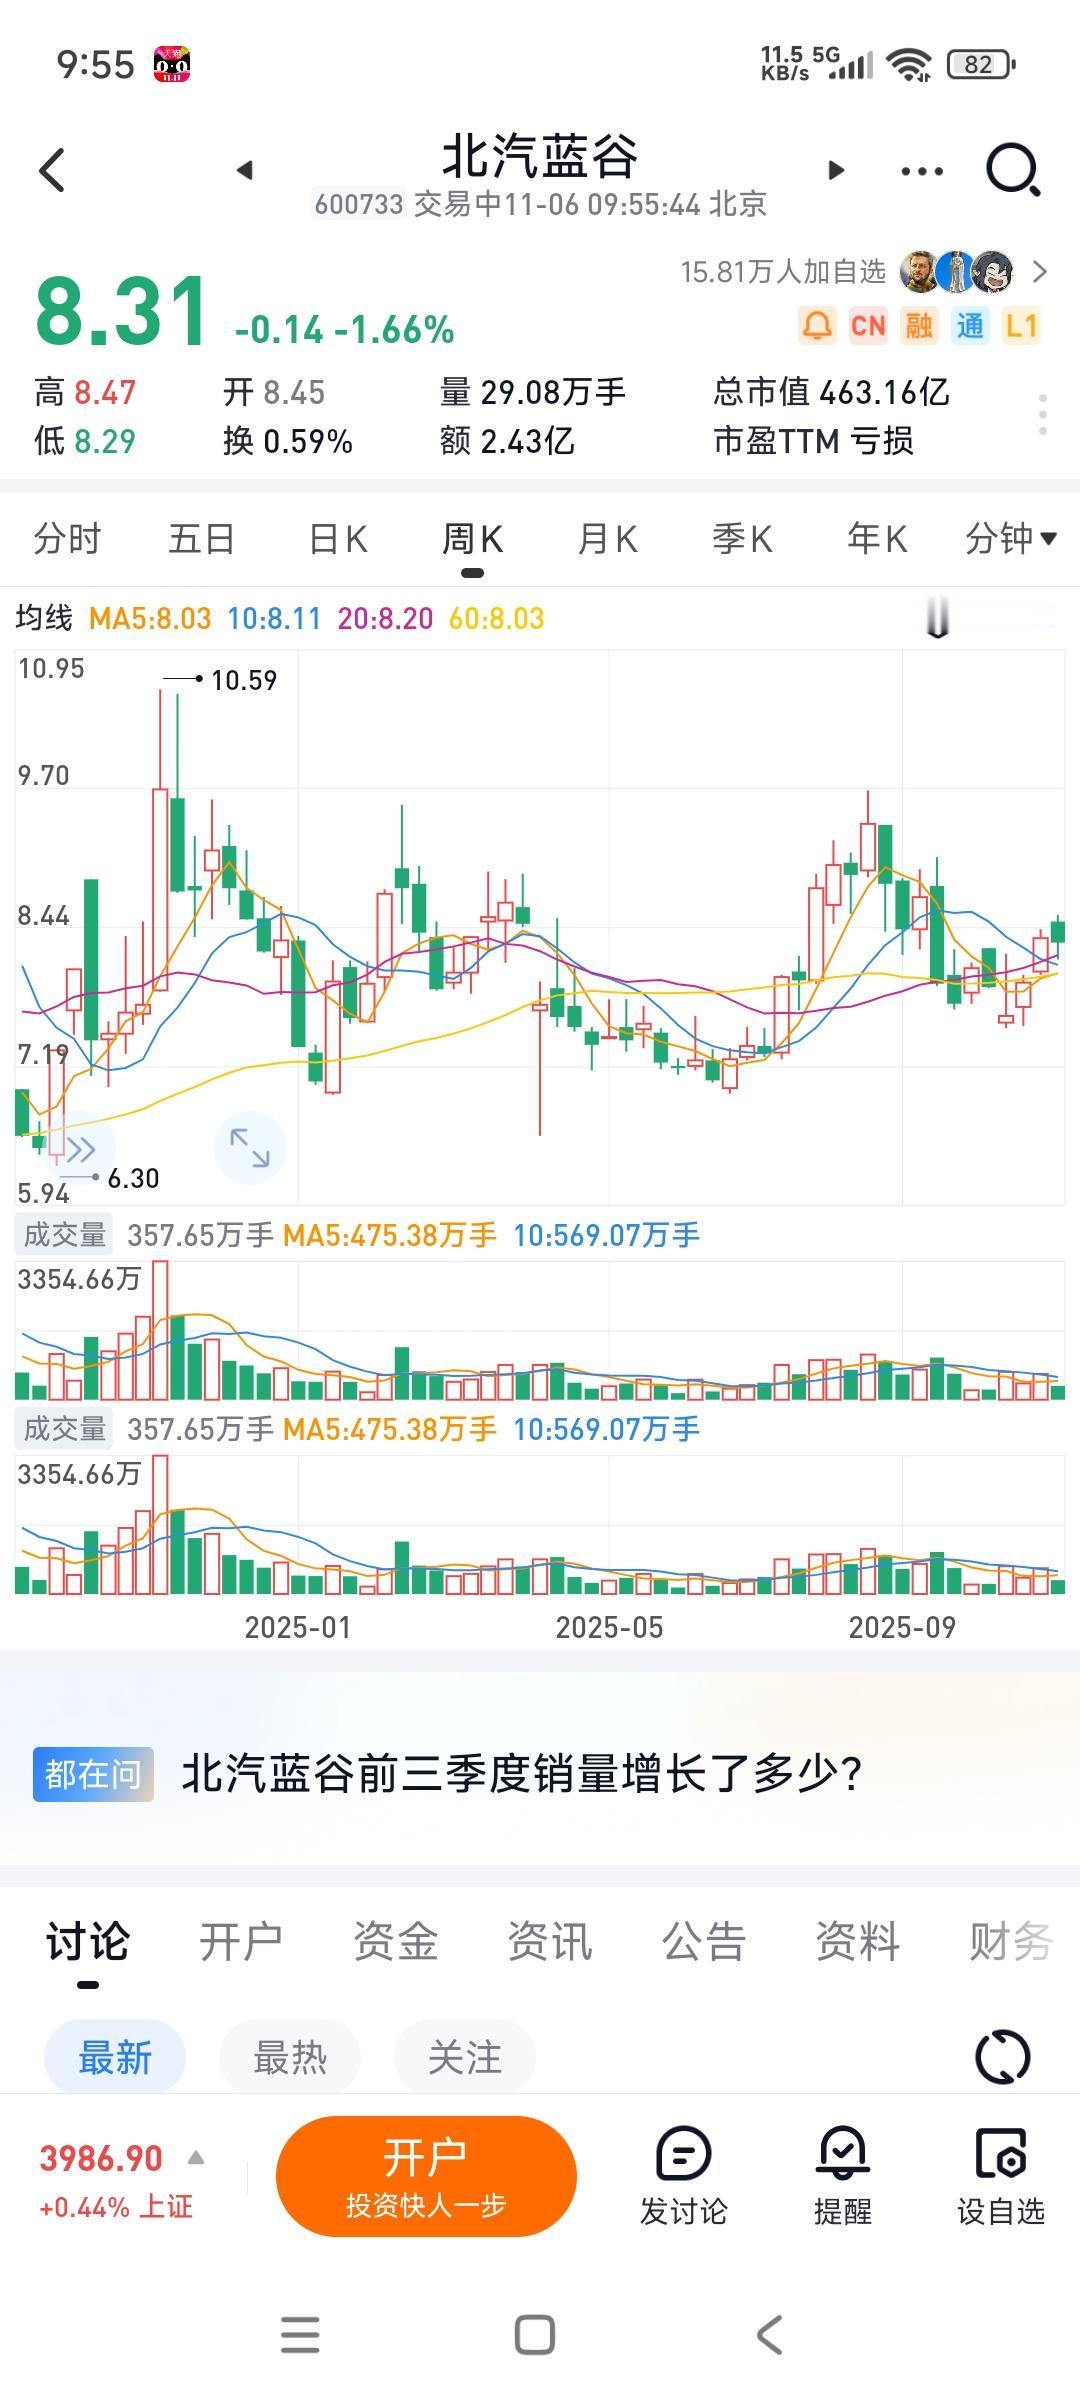Tap the double-arrow chart scroll icon
The image size is (1080, 2400).
[x=80, y=1149]
